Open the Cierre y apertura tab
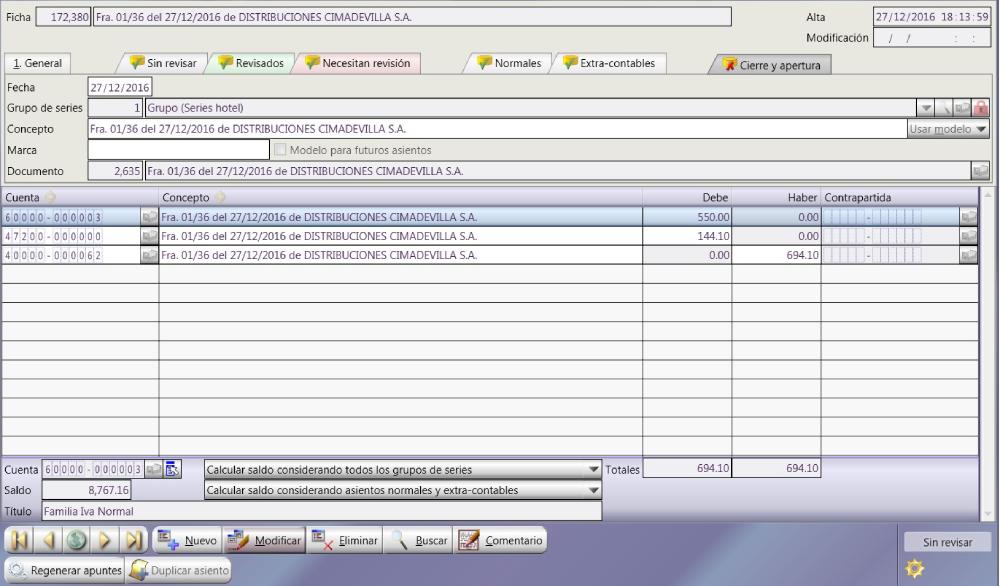 pos(769,64)
